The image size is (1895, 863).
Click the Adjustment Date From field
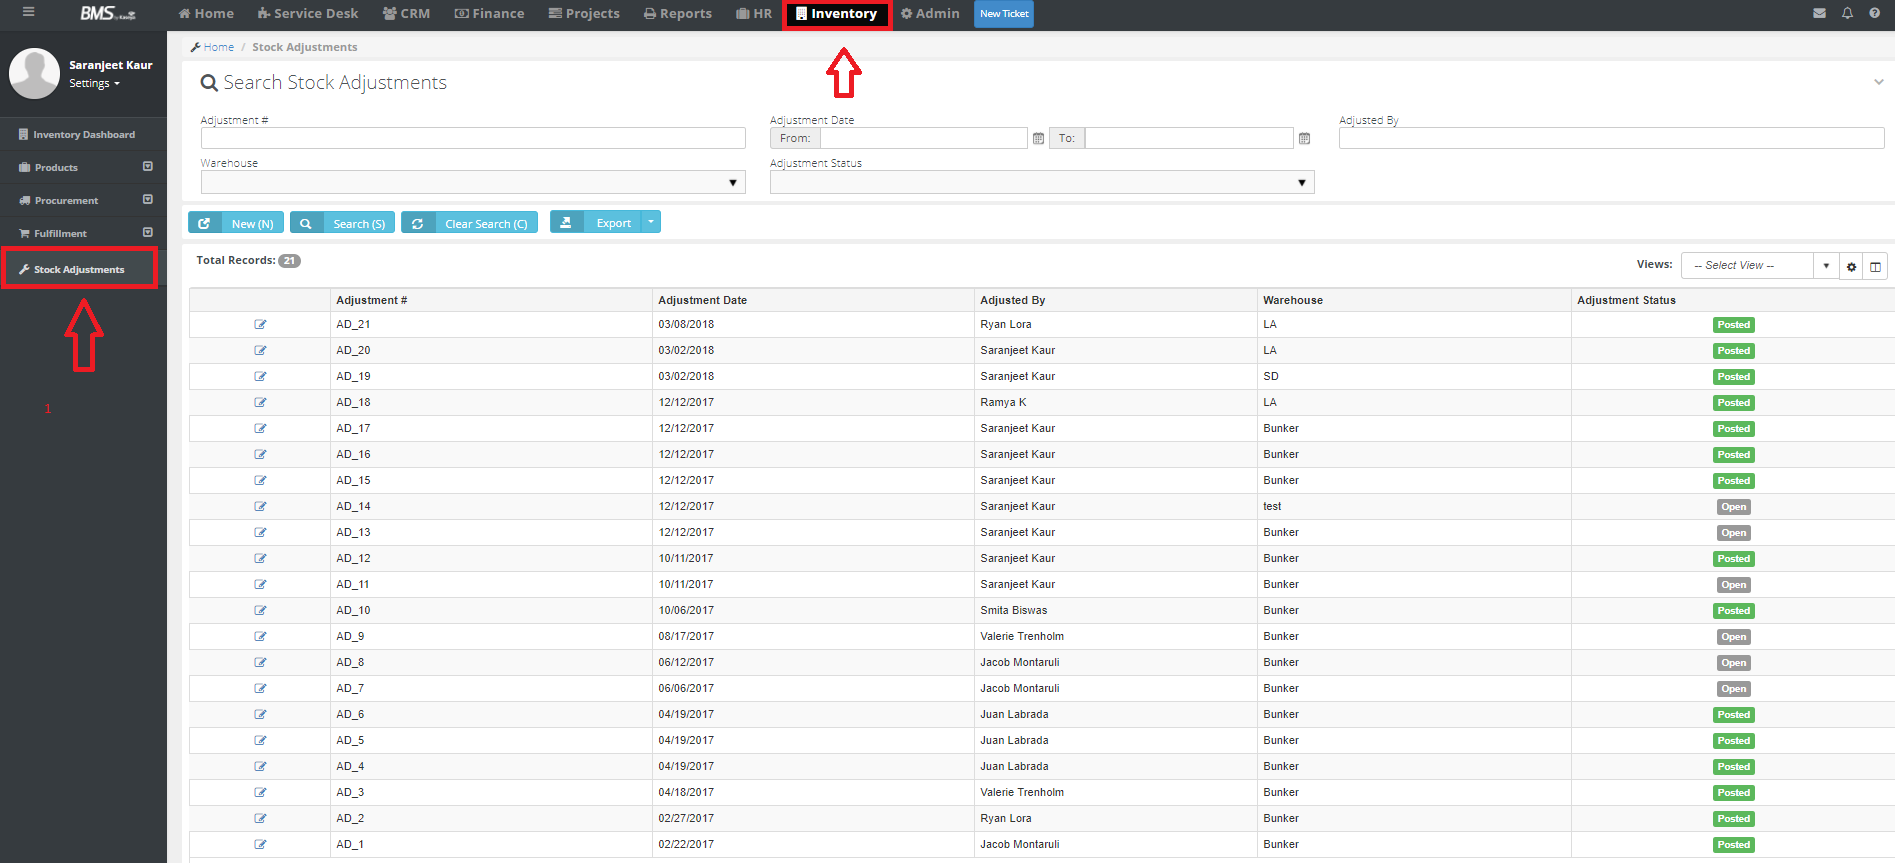[x=924, y=138]
